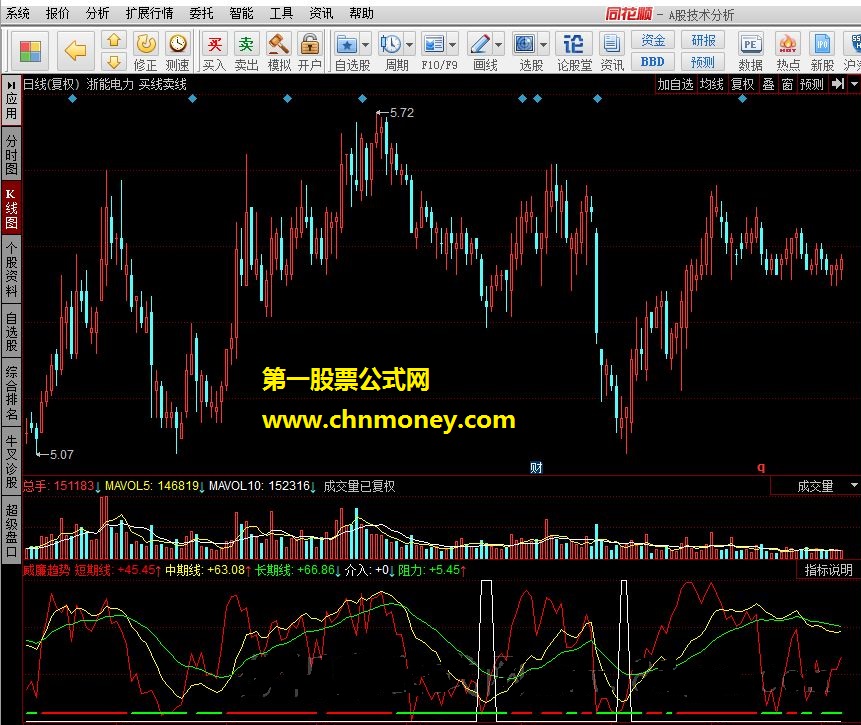Click the 研报 research report button
861x725 pixels.
tap(703, 40)
